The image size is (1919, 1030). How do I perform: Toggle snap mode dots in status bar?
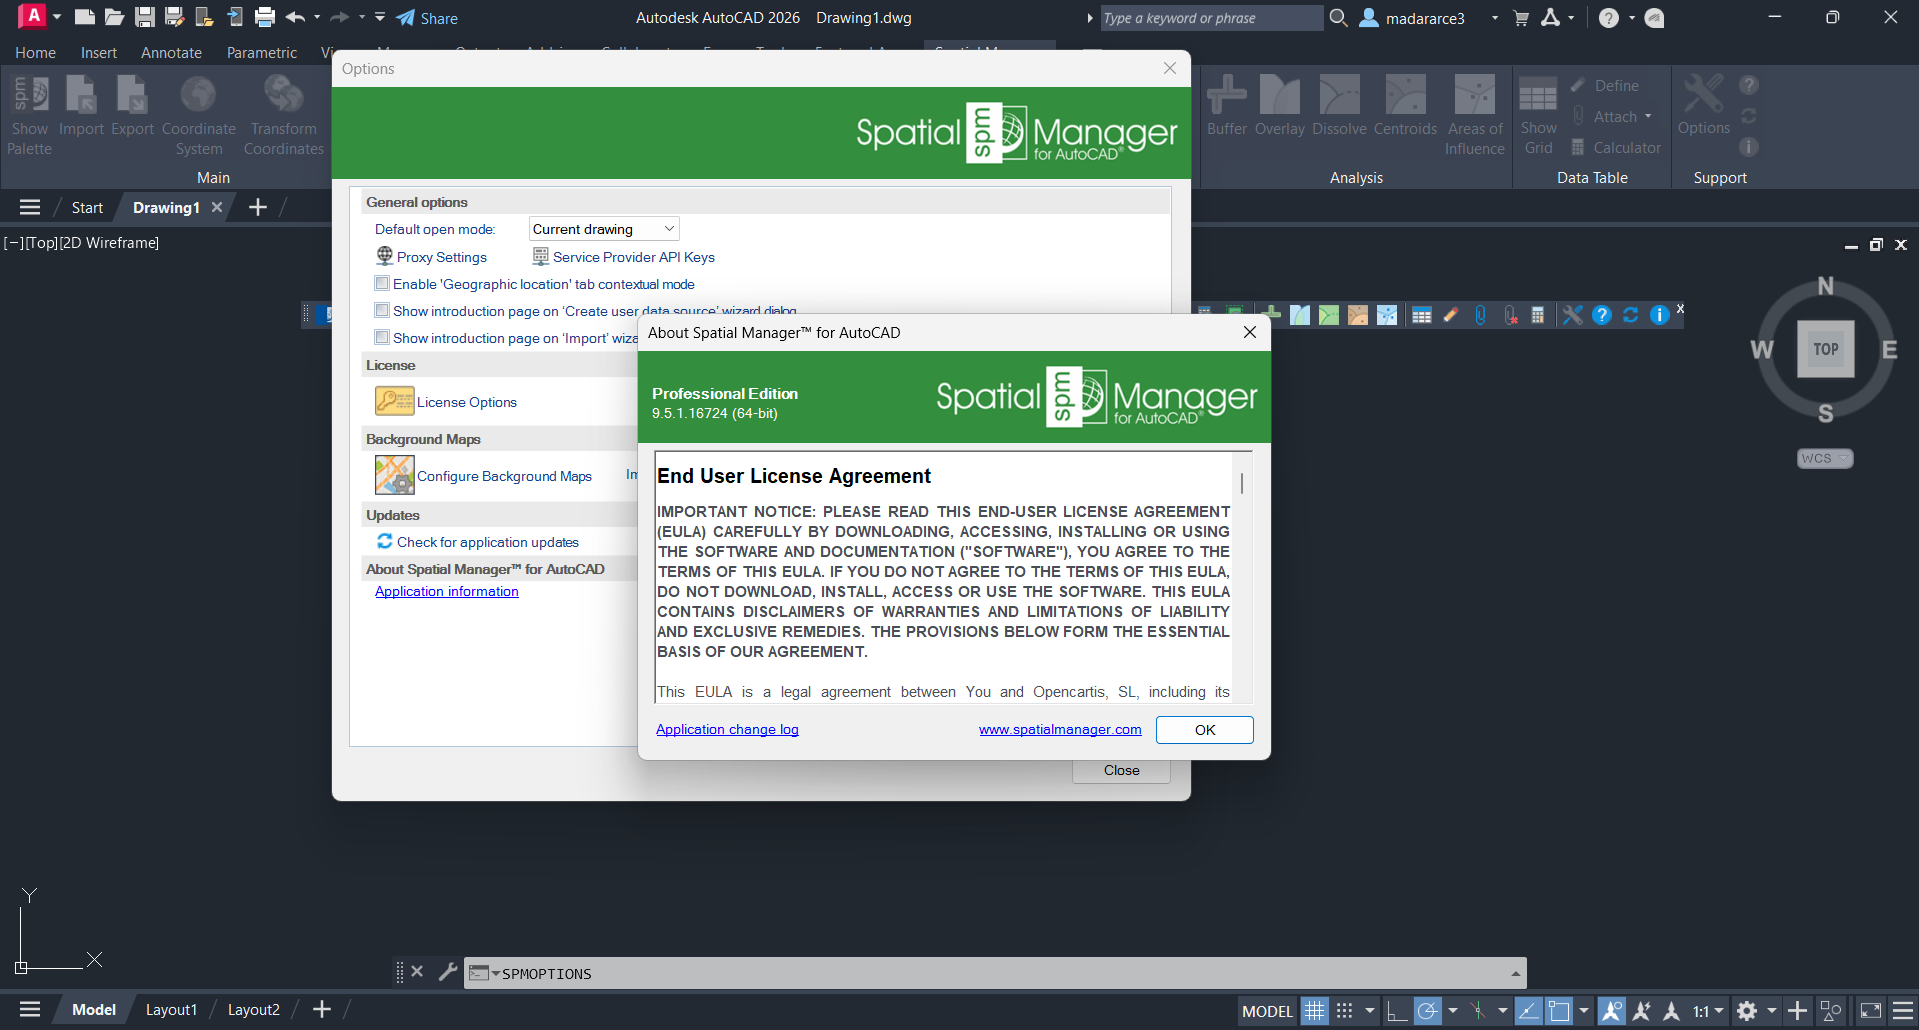pos(1345,1011)
